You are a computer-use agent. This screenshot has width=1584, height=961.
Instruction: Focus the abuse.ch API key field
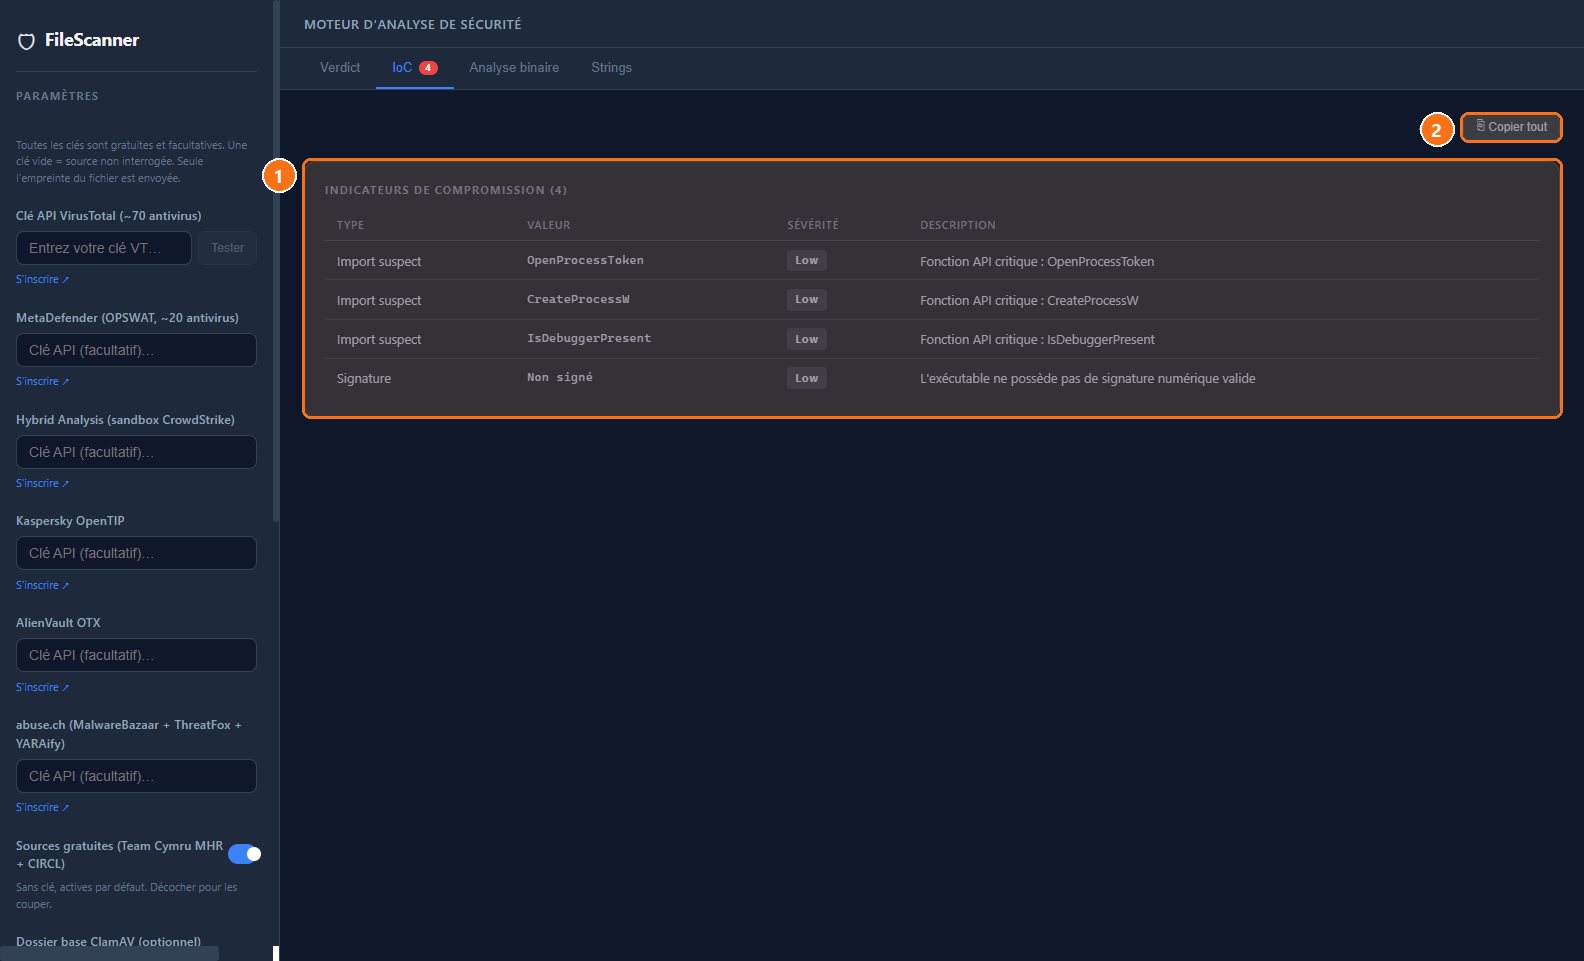(x=136, y=776)
